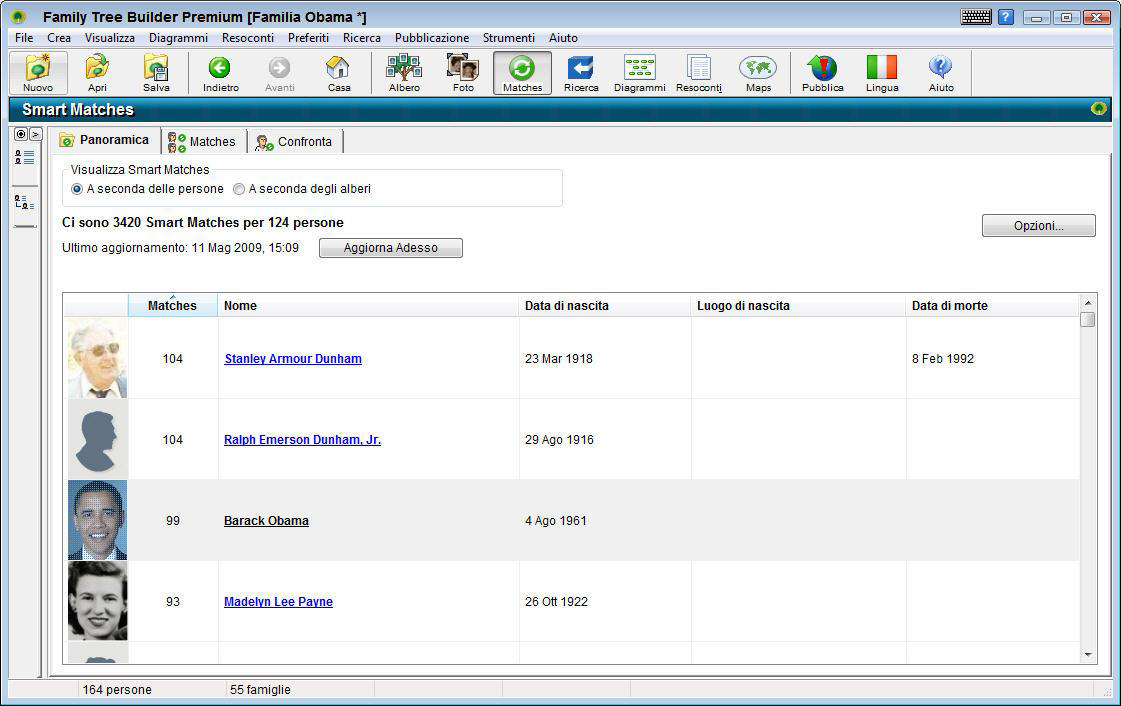Sort by Luogo di nascita column header
This screenshot has width=1121, height=706.
(x=799, y=305)
